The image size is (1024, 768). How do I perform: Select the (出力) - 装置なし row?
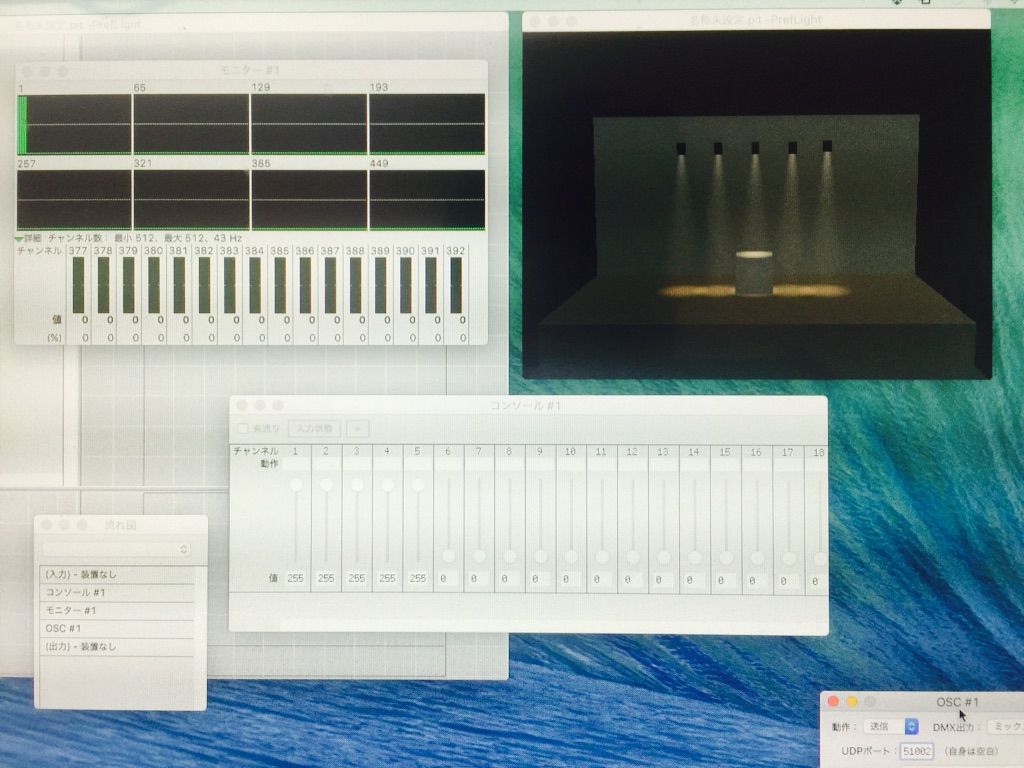(117, 647)
